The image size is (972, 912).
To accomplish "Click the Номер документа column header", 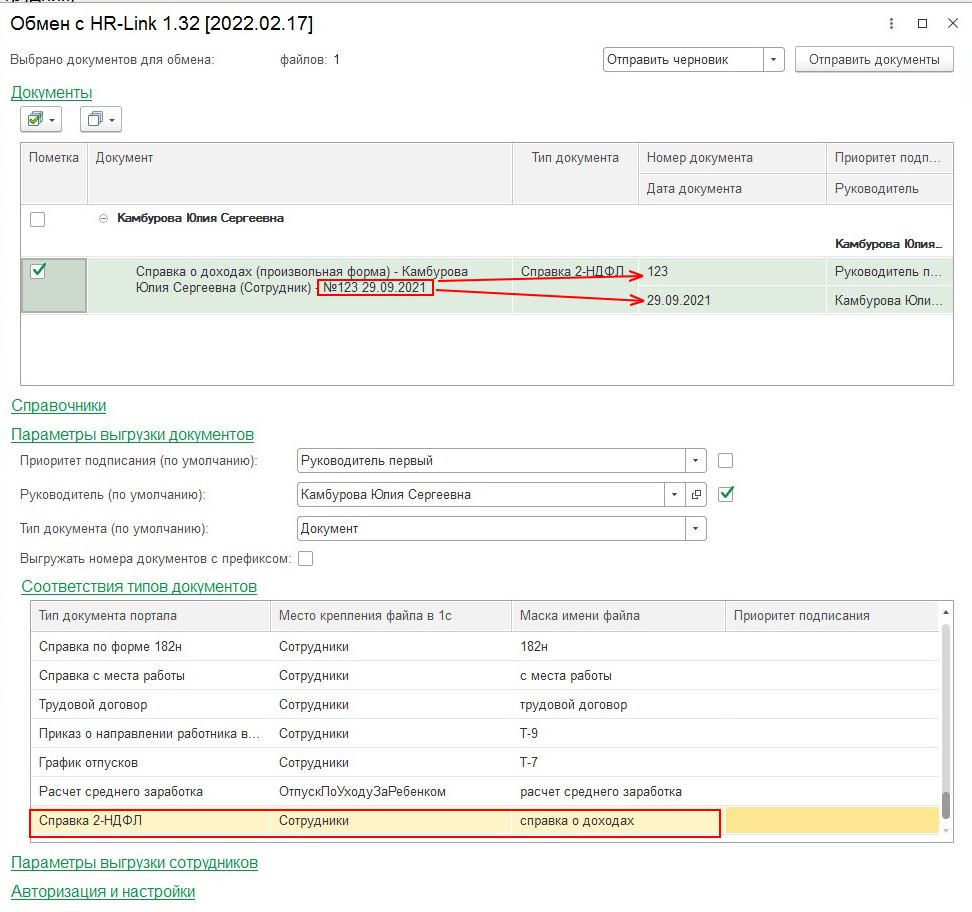I will (x=732, y=158).
